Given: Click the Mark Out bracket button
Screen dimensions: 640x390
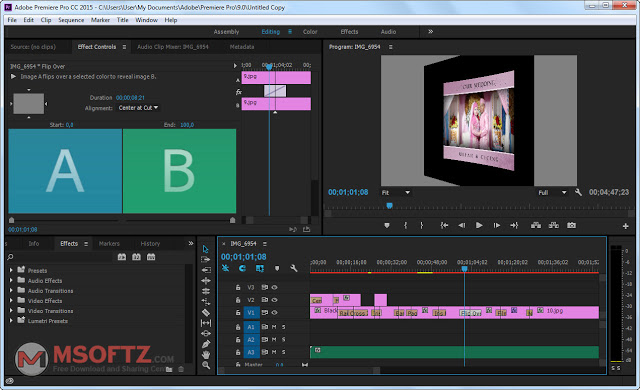Looking at the screenshot, I should point(422,226).
